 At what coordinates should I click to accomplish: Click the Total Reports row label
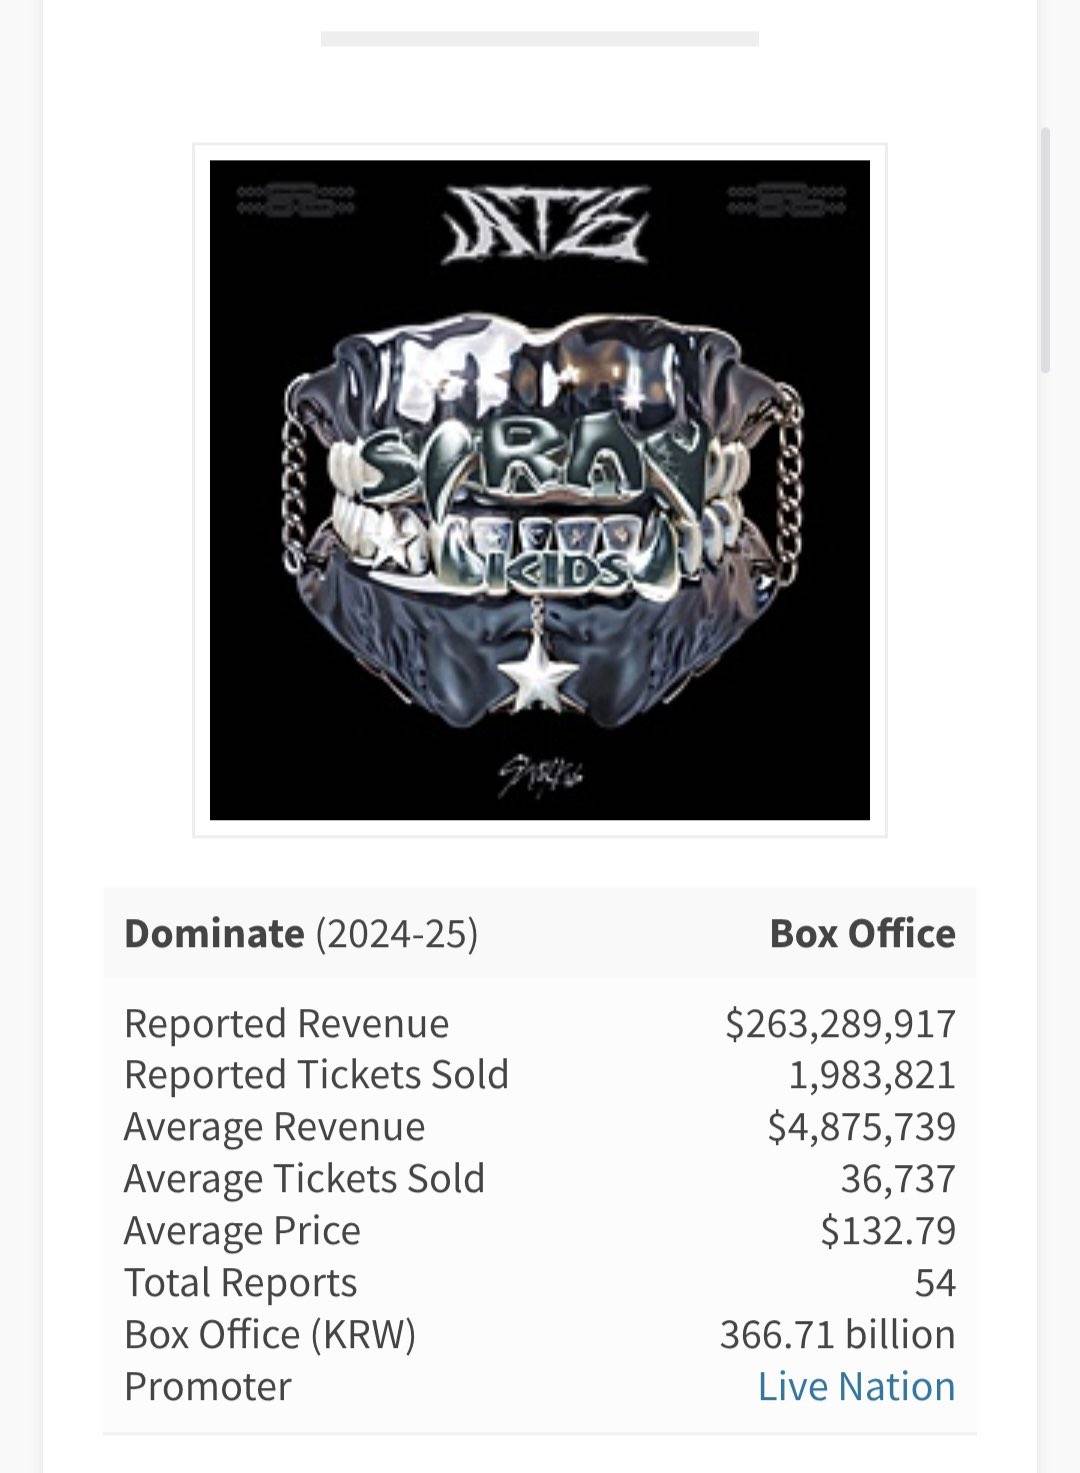coord(240,1283)
